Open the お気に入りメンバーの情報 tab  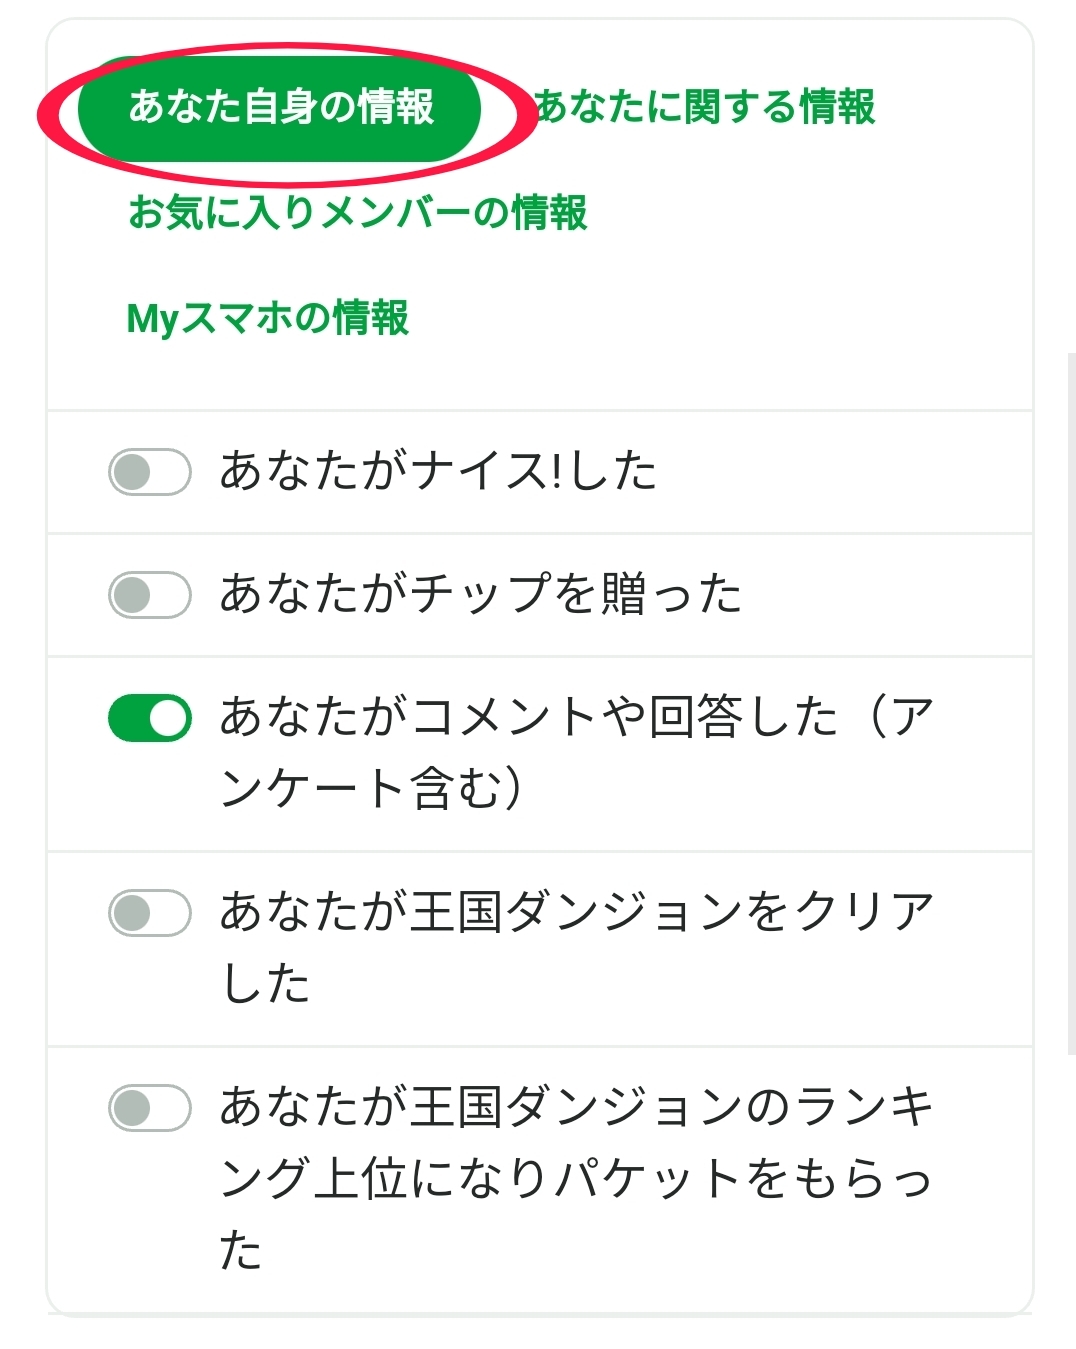point(357,213)
